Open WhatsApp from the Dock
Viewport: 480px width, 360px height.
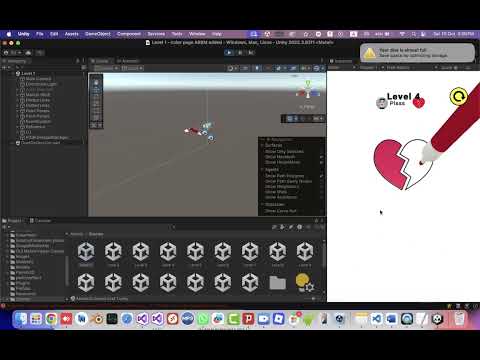[203, 319]
